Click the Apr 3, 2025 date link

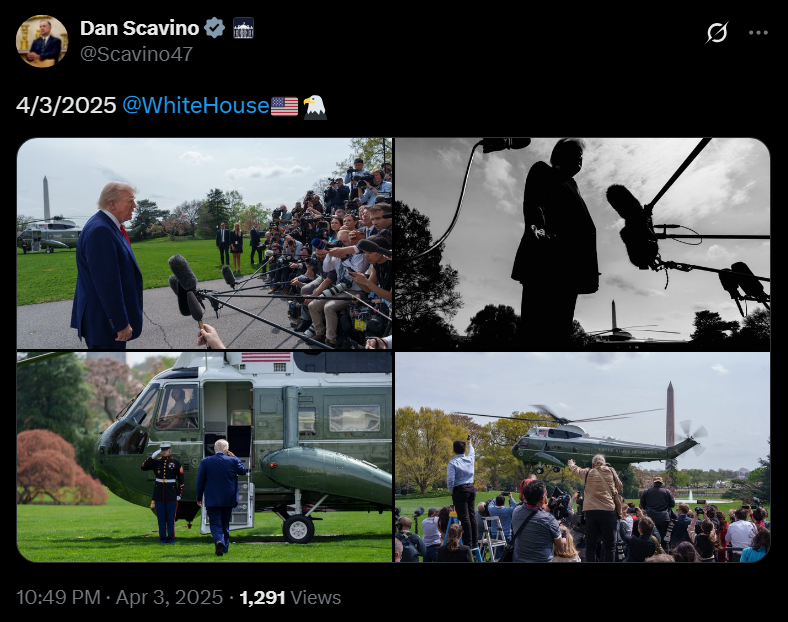point(169,597)
